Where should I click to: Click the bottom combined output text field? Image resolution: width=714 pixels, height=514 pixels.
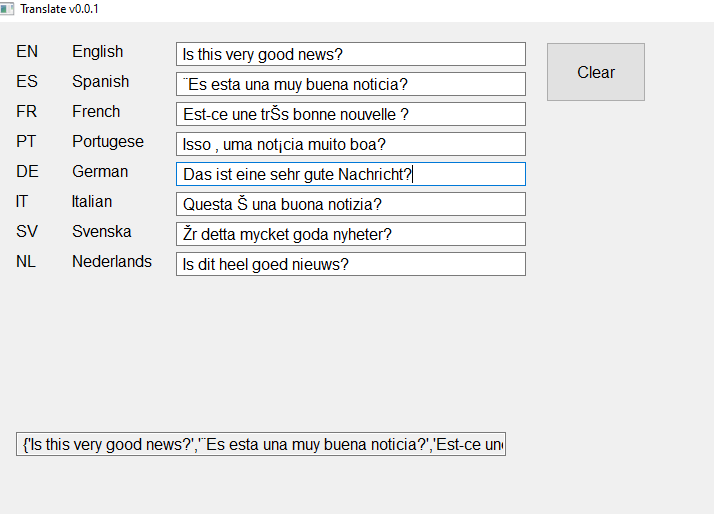pos(261,444)
